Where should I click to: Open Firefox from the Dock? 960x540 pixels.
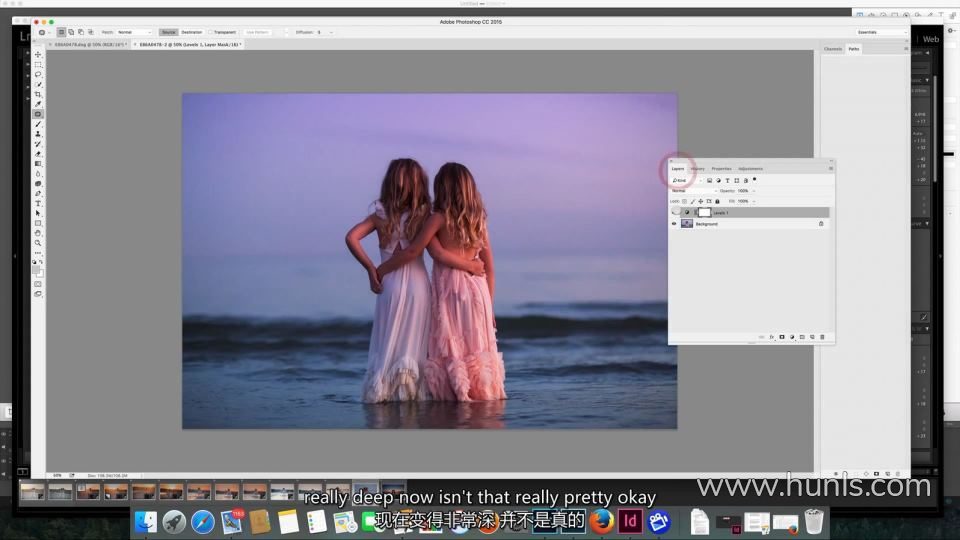(x=601, y=521)
